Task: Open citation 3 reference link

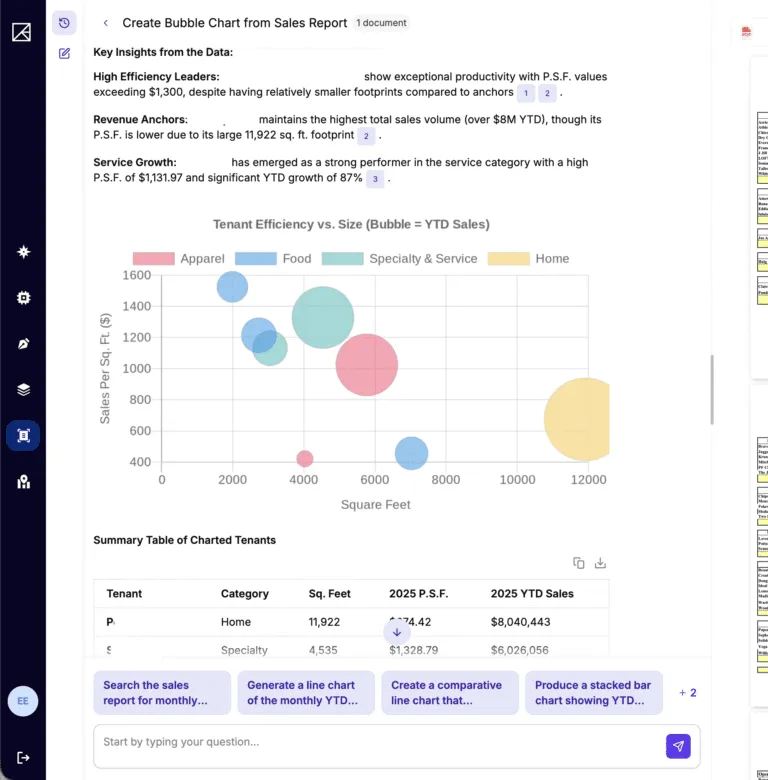Action: click(375, 179)
